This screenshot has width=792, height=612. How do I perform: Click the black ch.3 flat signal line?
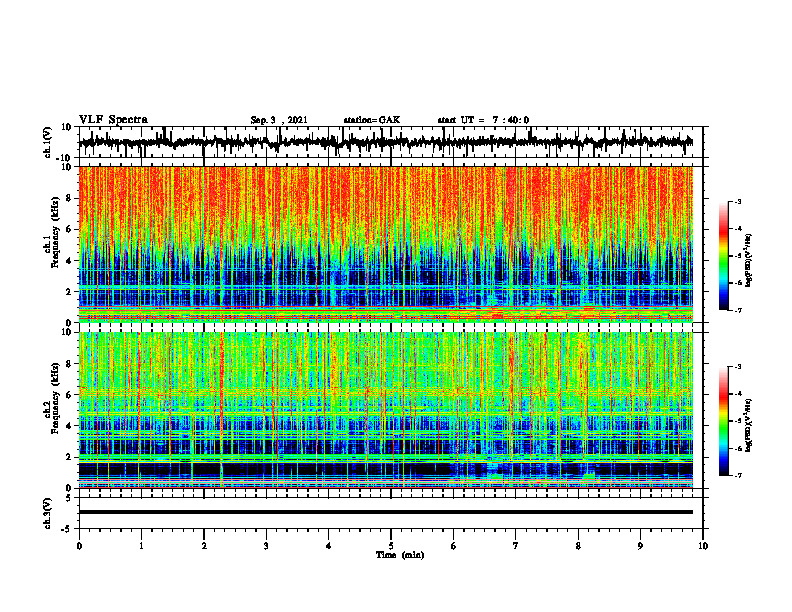[385, 512]
